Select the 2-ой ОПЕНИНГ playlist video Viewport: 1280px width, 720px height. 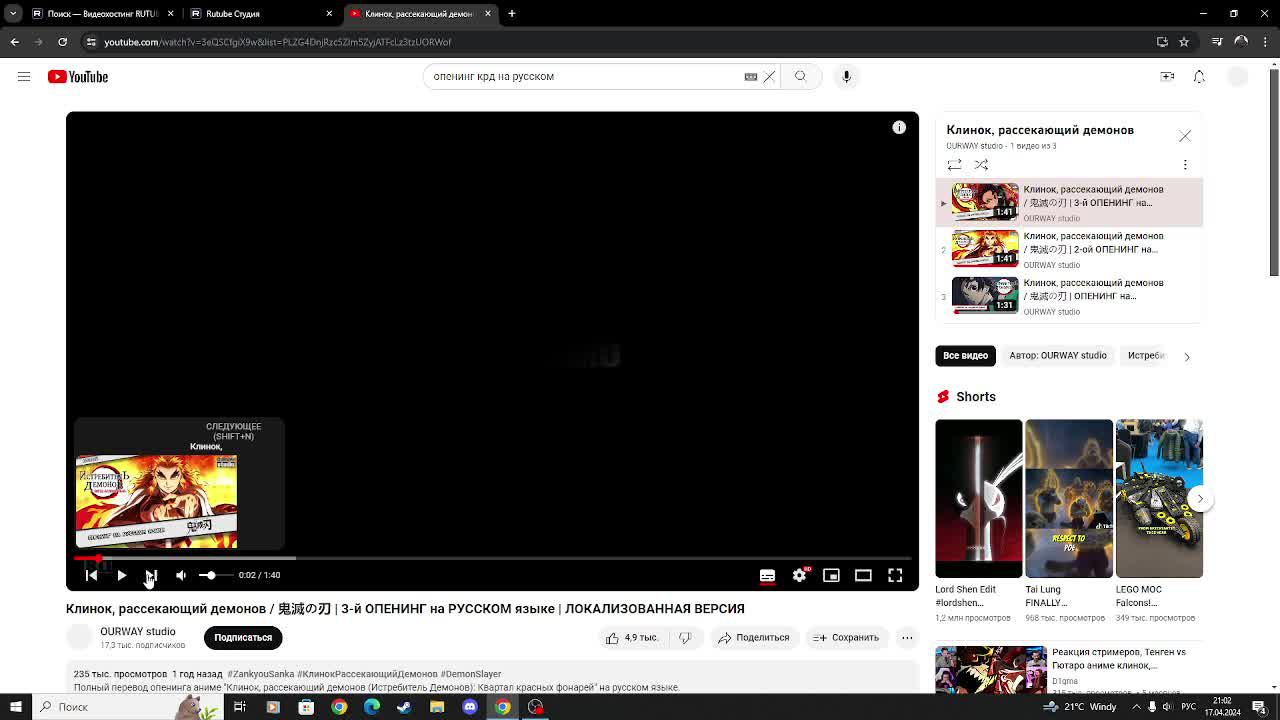(x=1069, y=250)
